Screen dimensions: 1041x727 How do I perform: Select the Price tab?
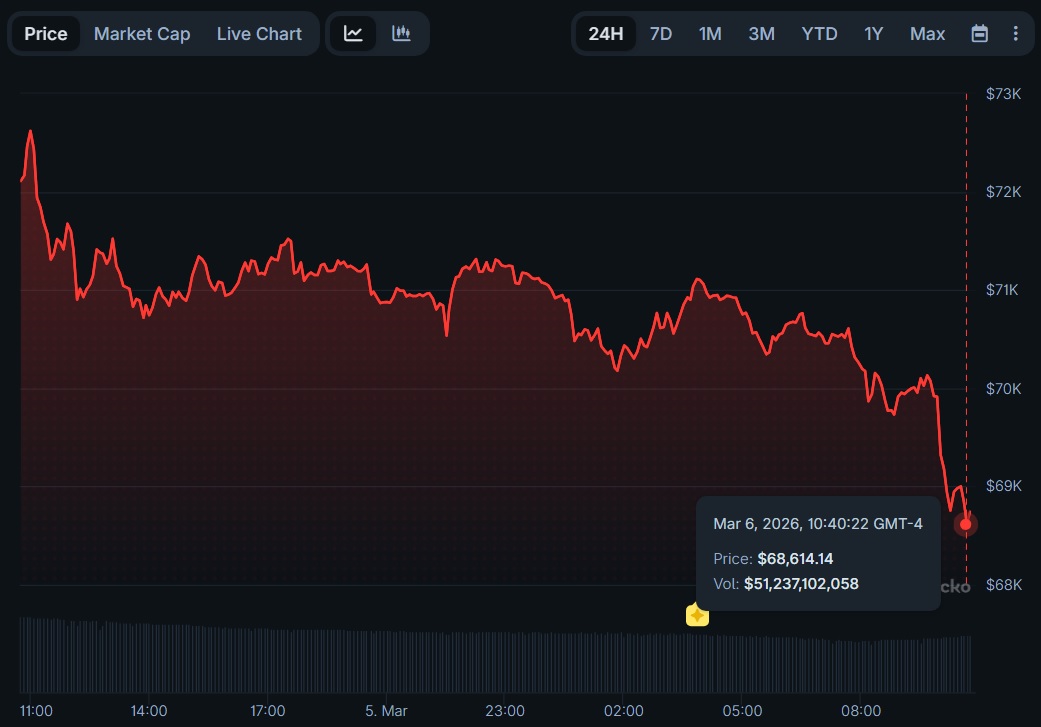tap(46, 34)
